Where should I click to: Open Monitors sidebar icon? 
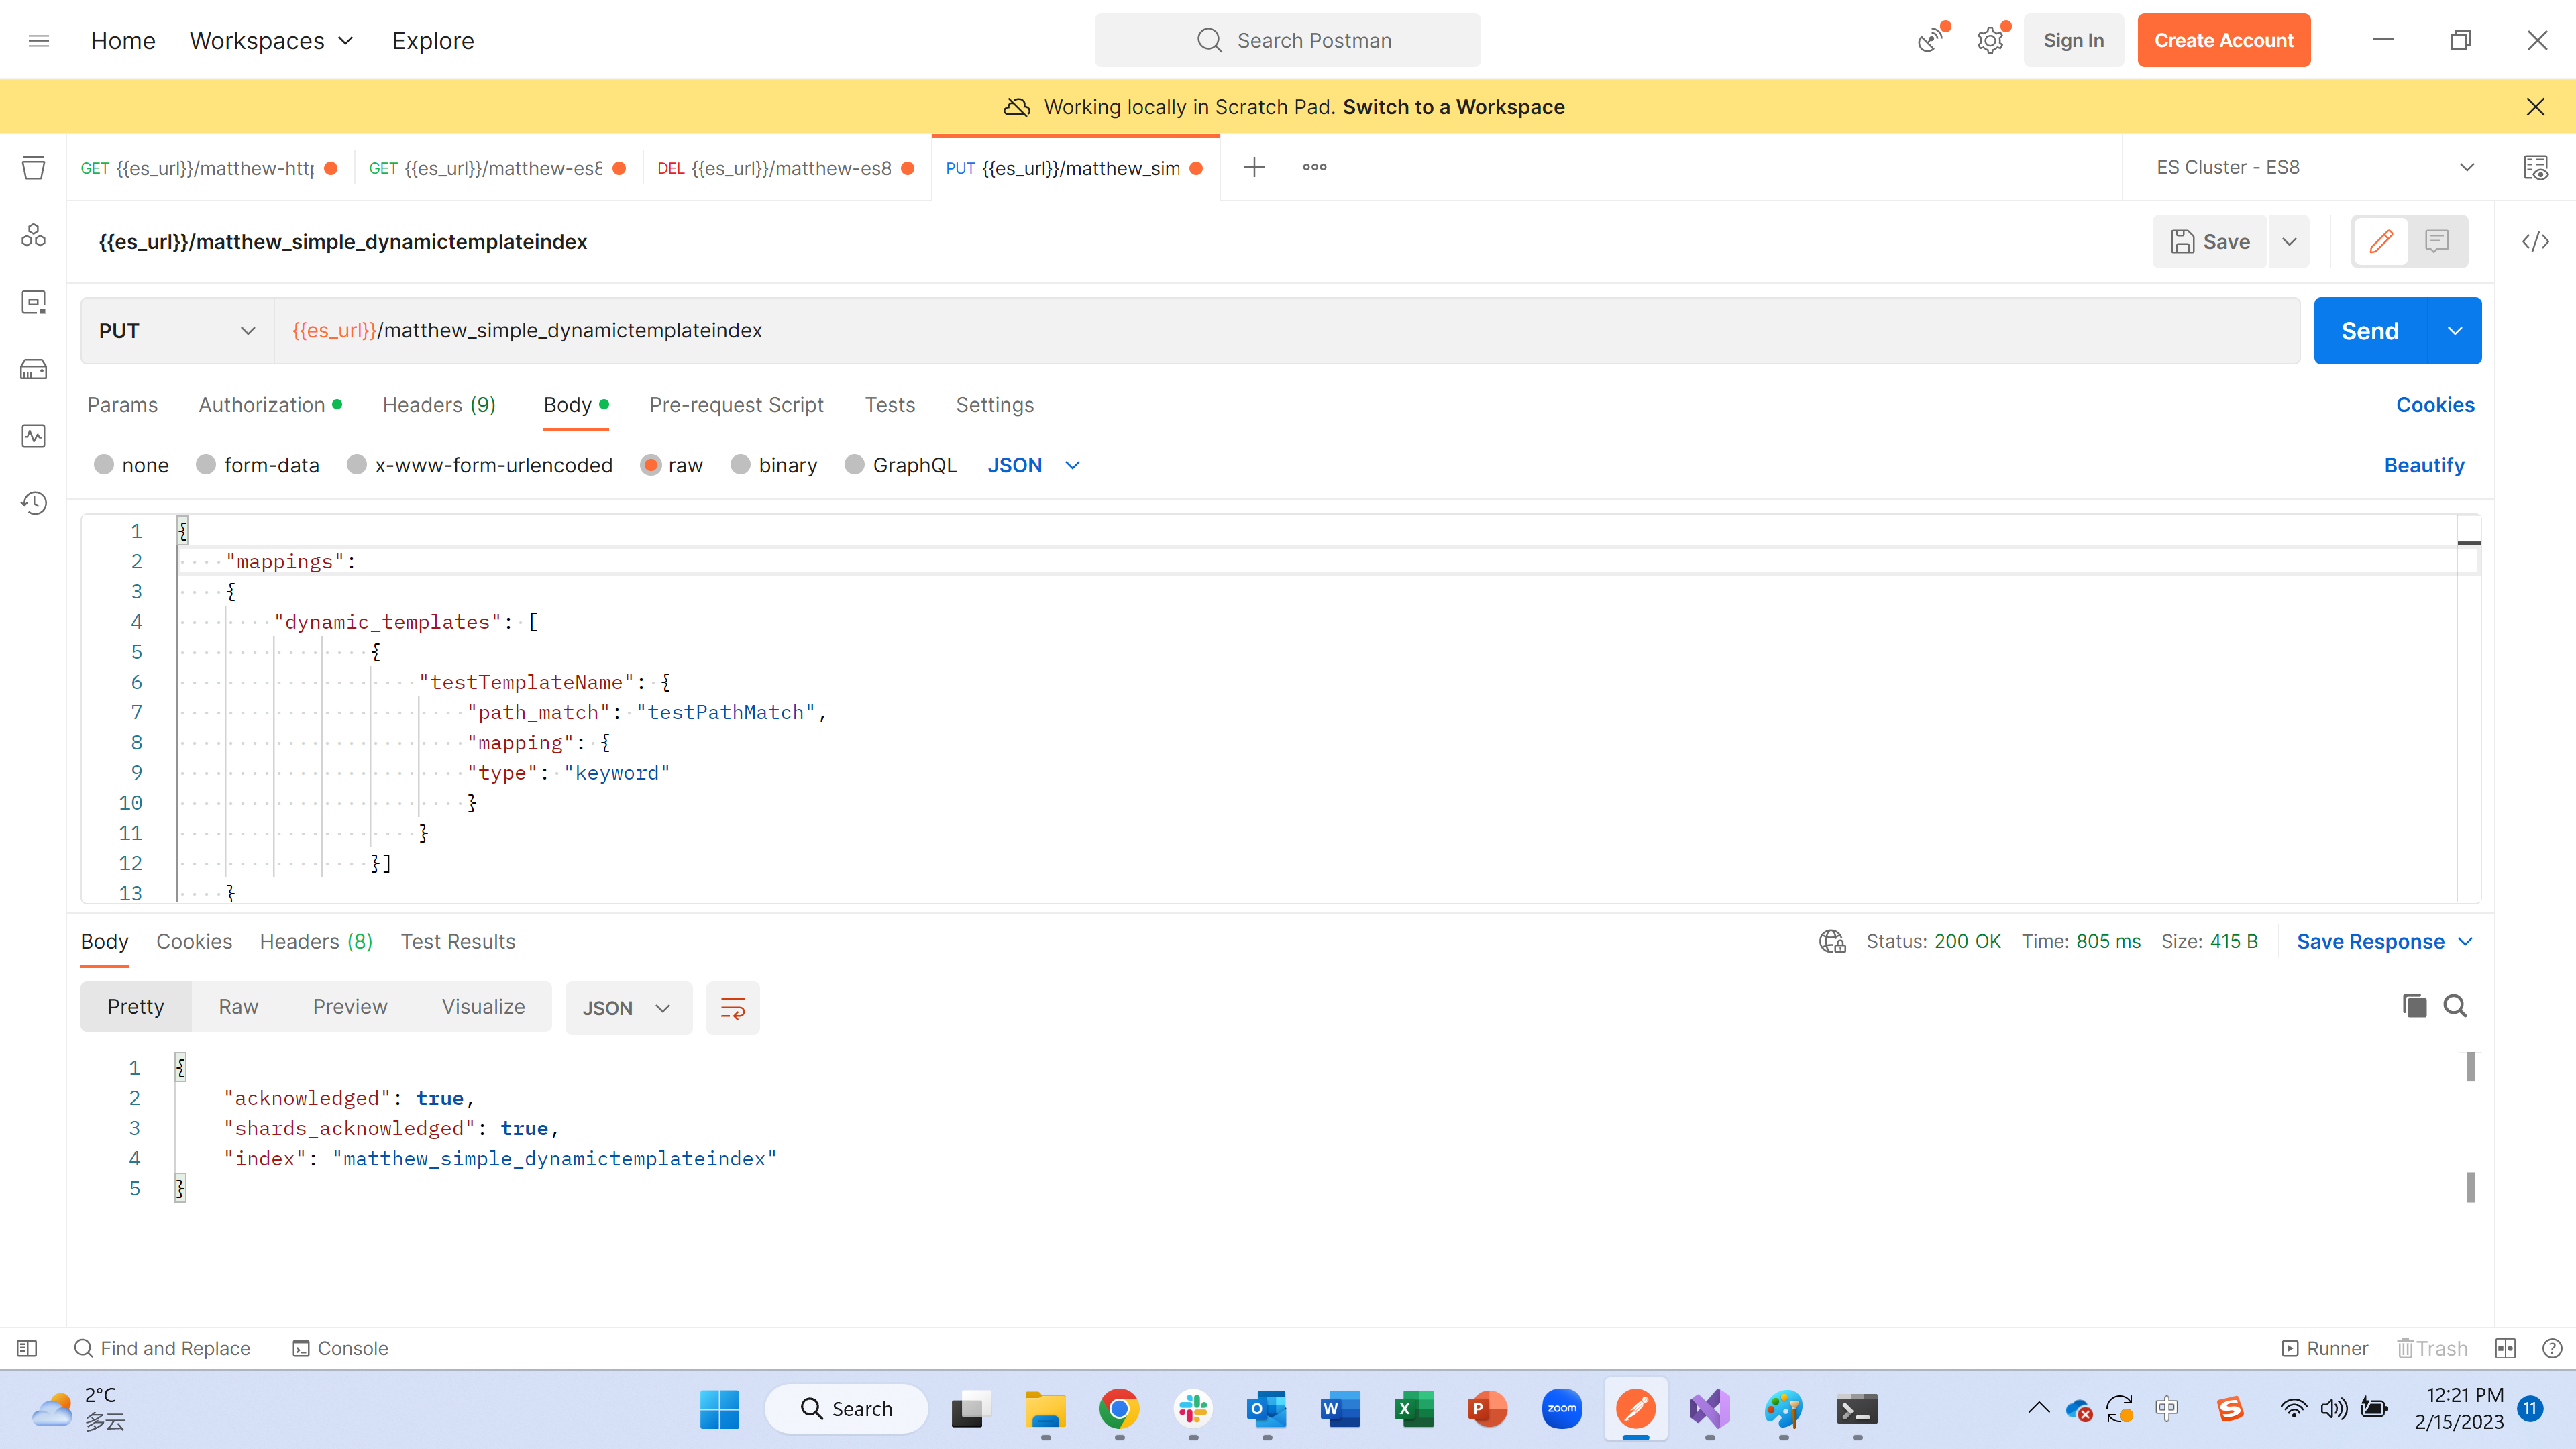pyautogui.click(x=33, y=436)
